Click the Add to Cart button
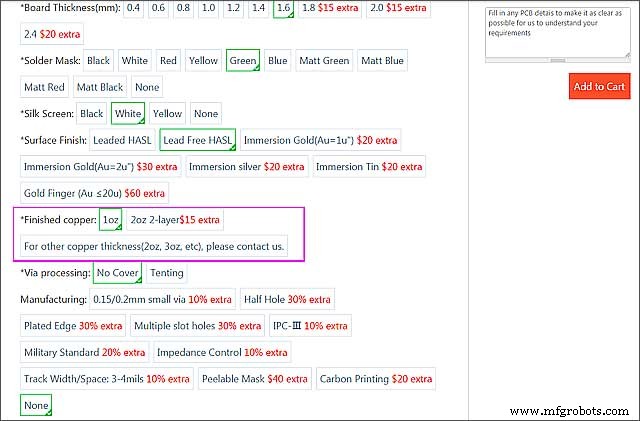Image resolution: width=640 pixels, height=421 pixels. pyautogui.click(x=599, y=86)
